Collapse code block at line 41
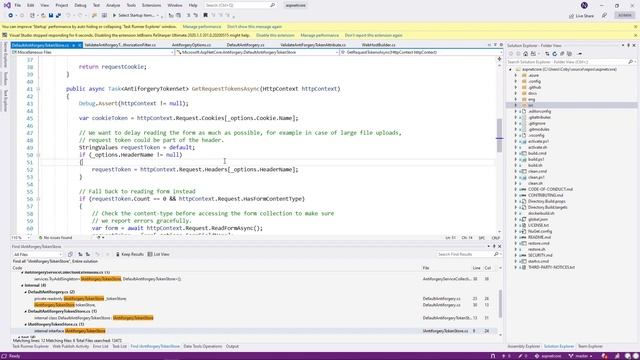 (x=38, y=89)
